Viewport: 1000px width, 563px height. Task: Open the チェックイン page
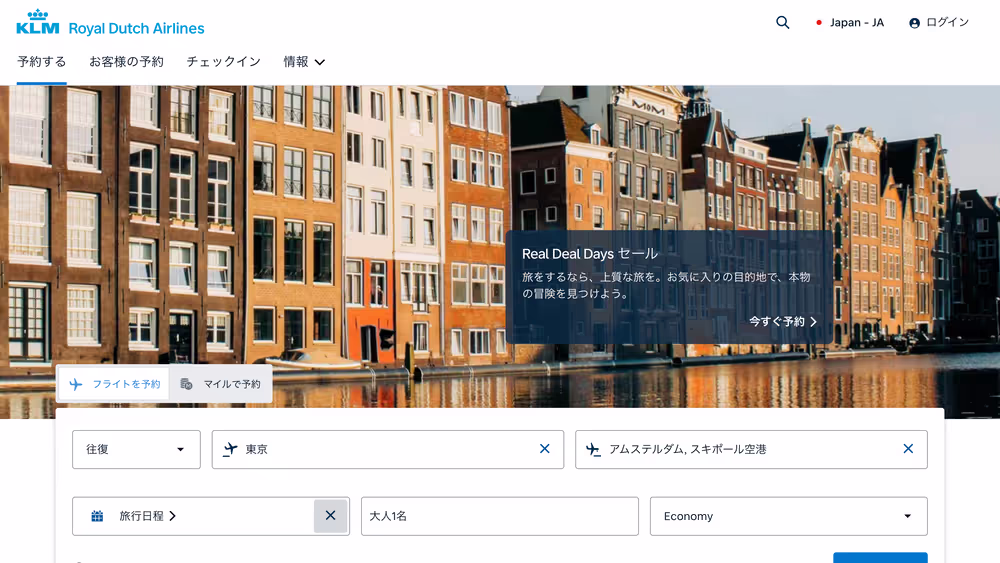[x=223, y=62]
